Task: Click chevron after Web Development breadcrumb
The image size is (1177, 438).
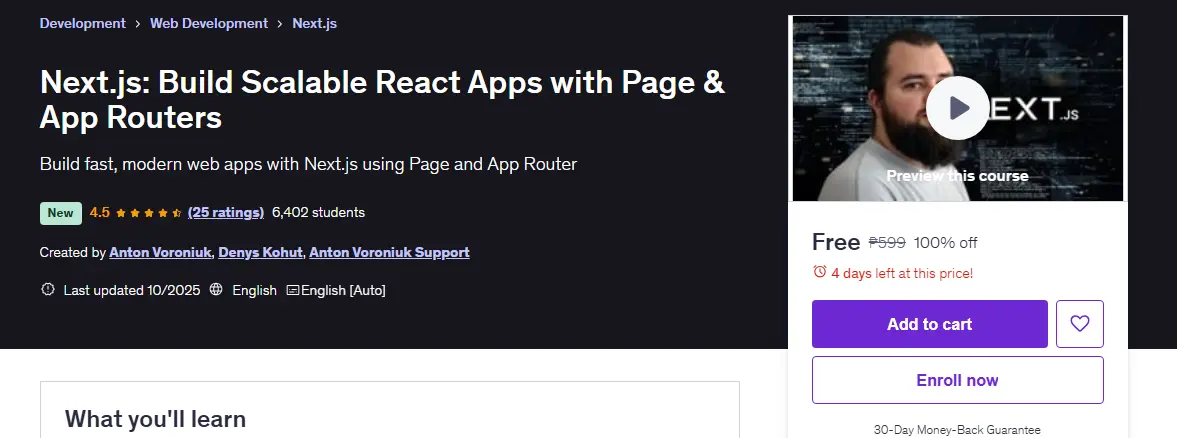Action: point(280,24)
